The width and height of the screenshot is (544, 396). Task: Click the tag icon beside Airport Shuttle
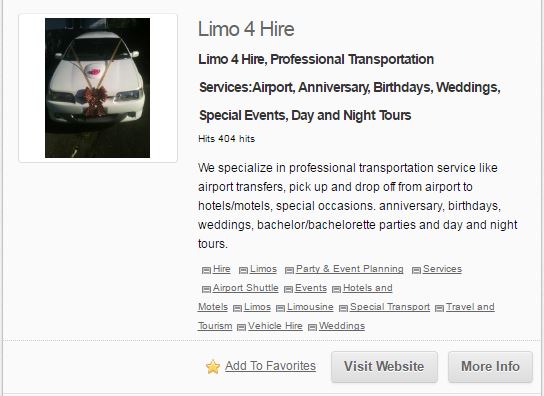point(206,289)
